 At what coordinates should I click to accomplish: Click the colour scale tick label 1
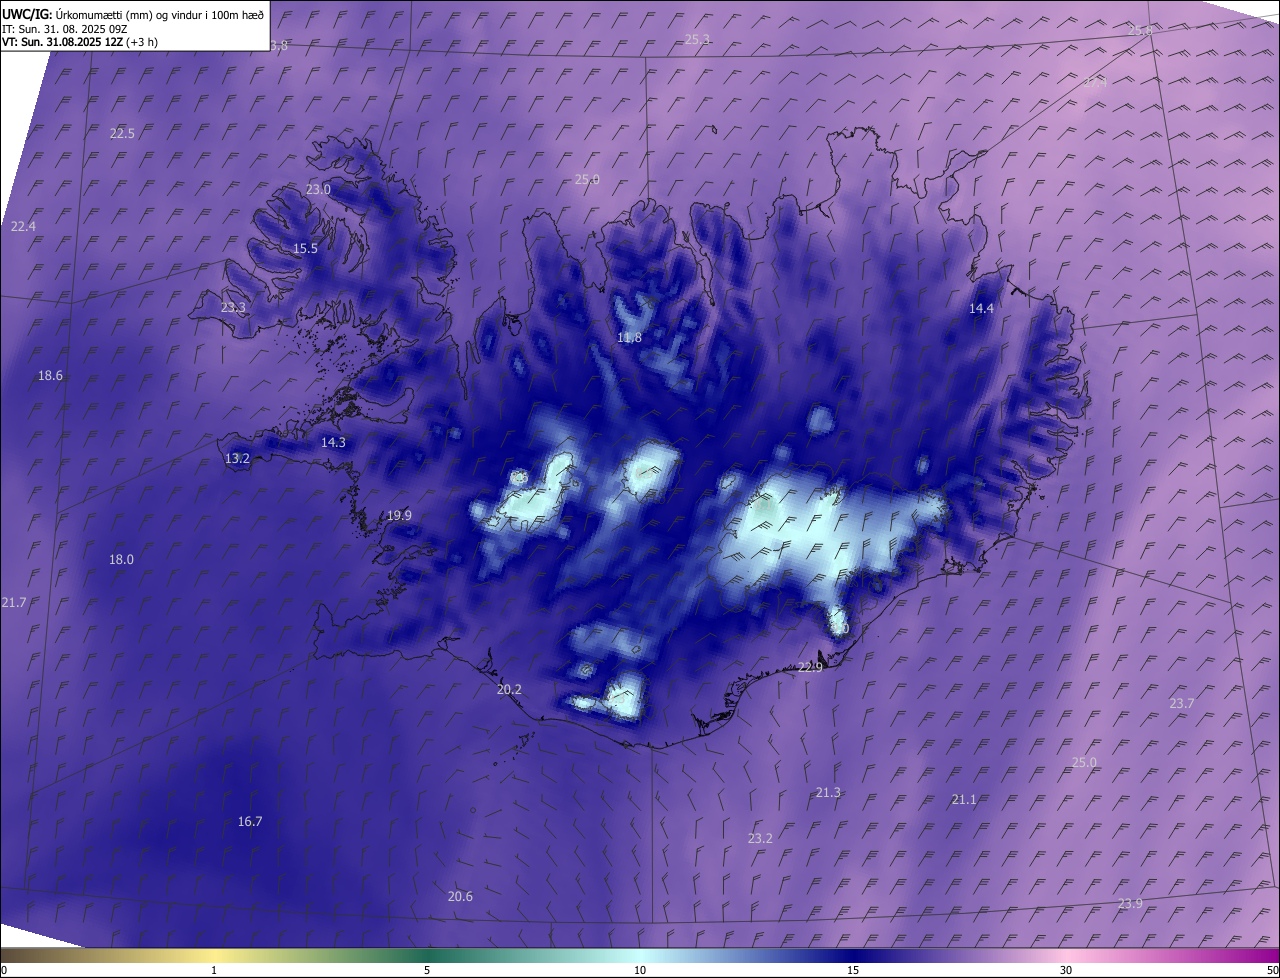click(x=214, y=970)
